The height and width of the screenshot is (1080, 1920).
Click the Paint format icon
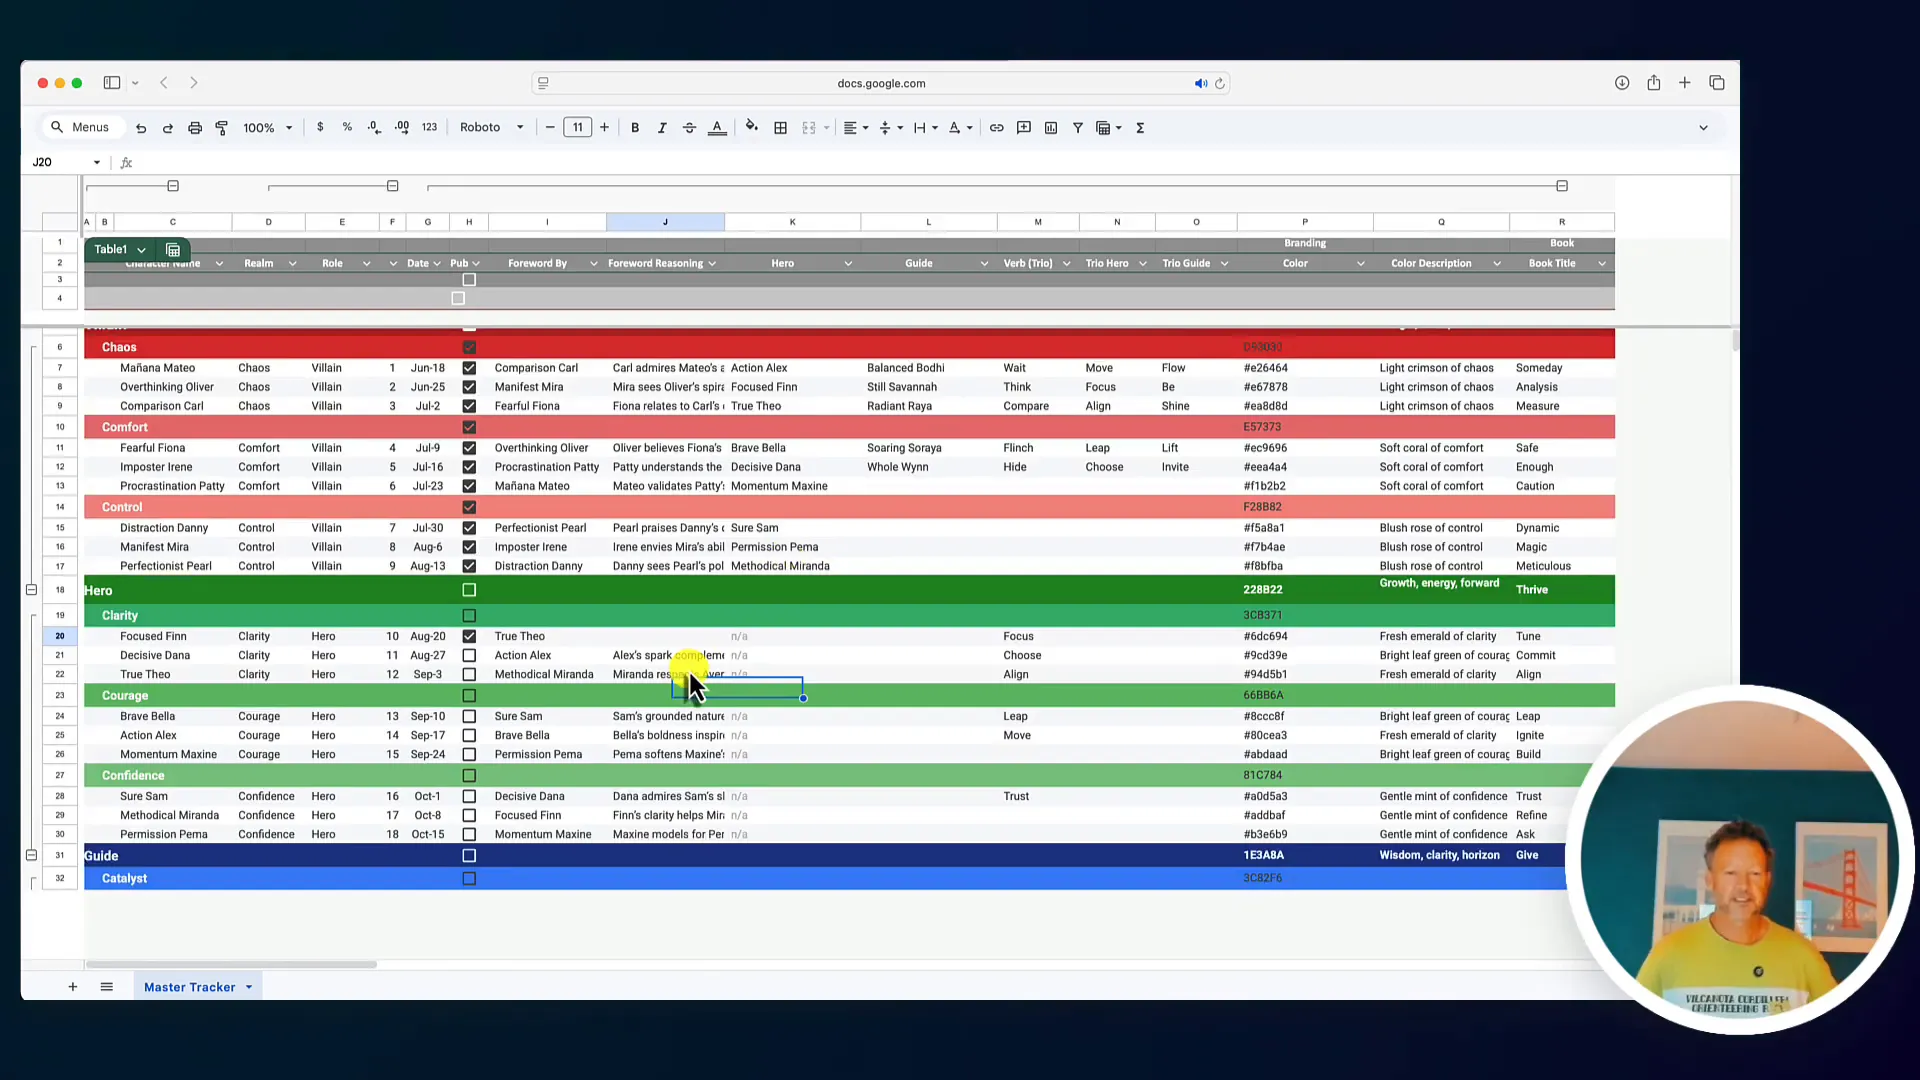pos(222,127)
